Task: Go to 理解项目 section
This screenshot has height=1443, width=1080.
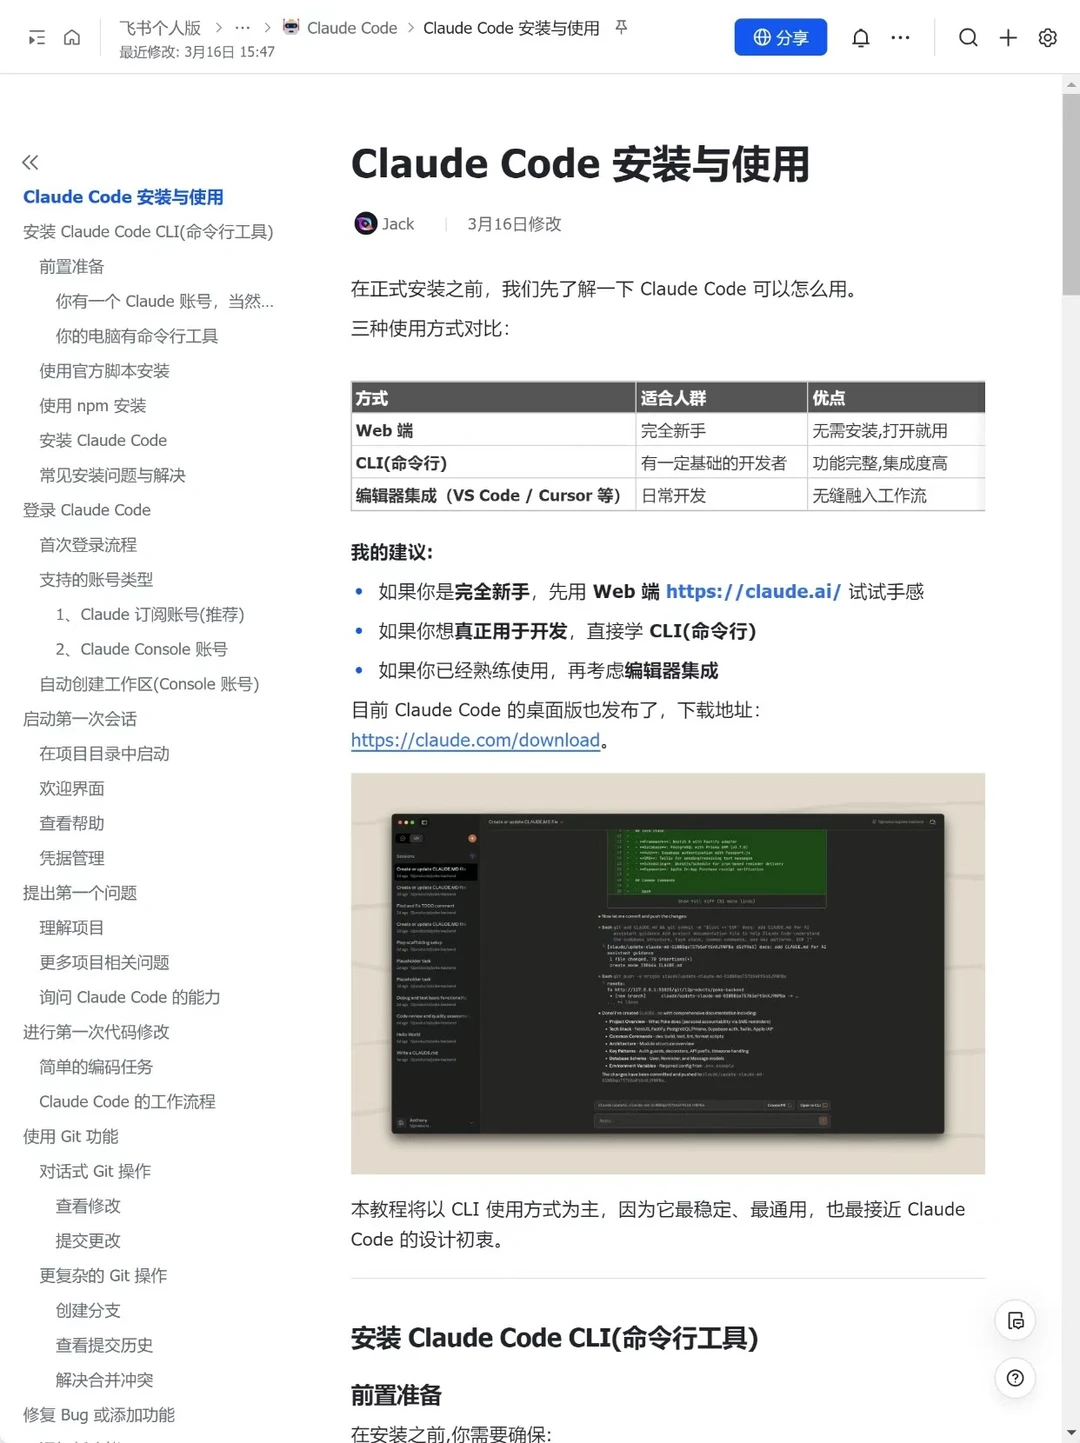Action: click(71, 928)
